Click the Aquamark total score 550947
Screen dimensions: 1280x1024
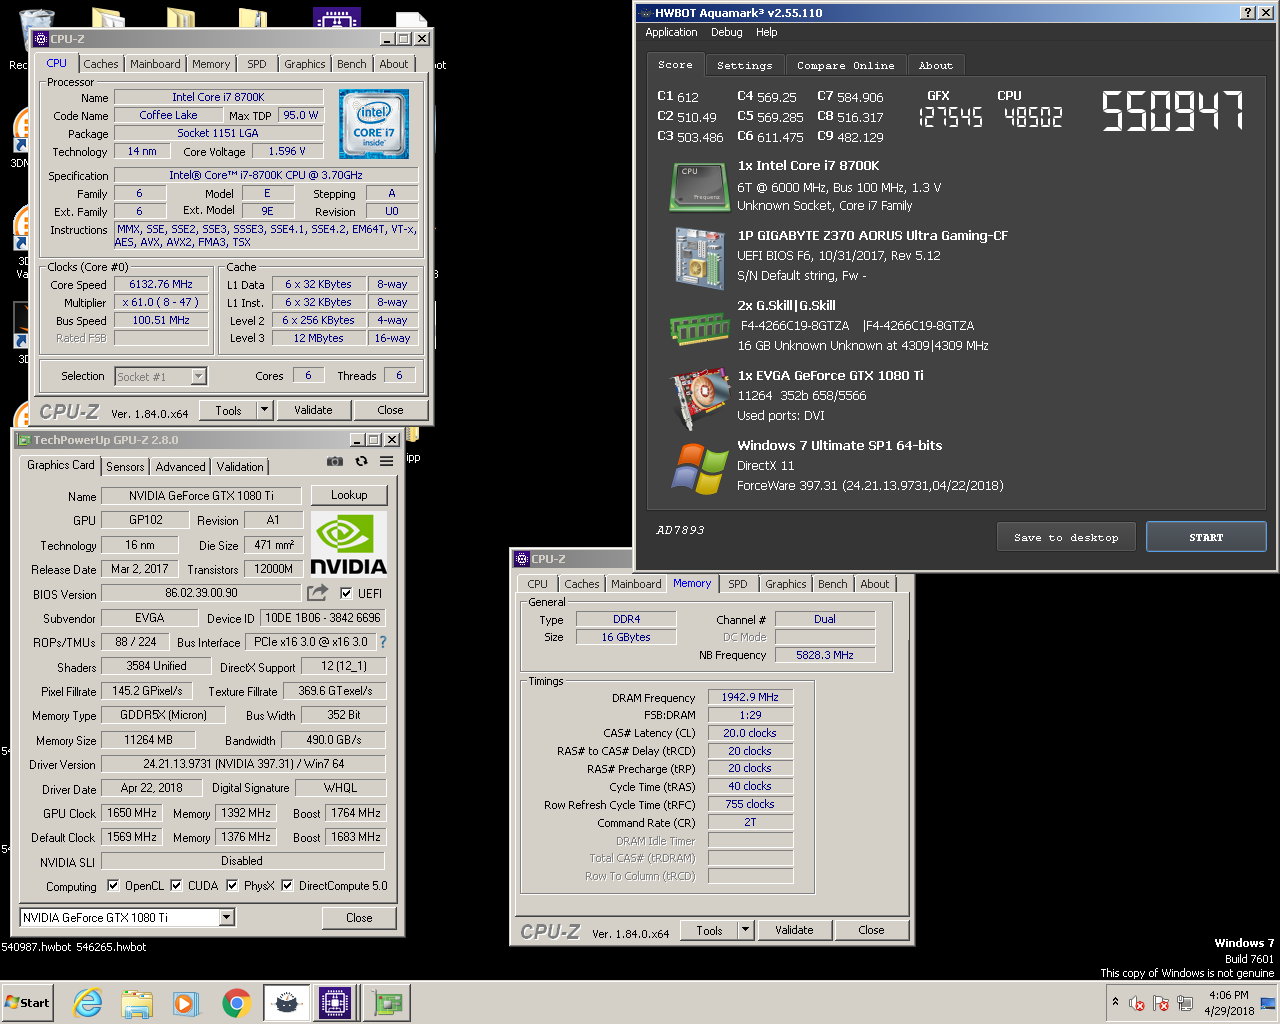1173,110
